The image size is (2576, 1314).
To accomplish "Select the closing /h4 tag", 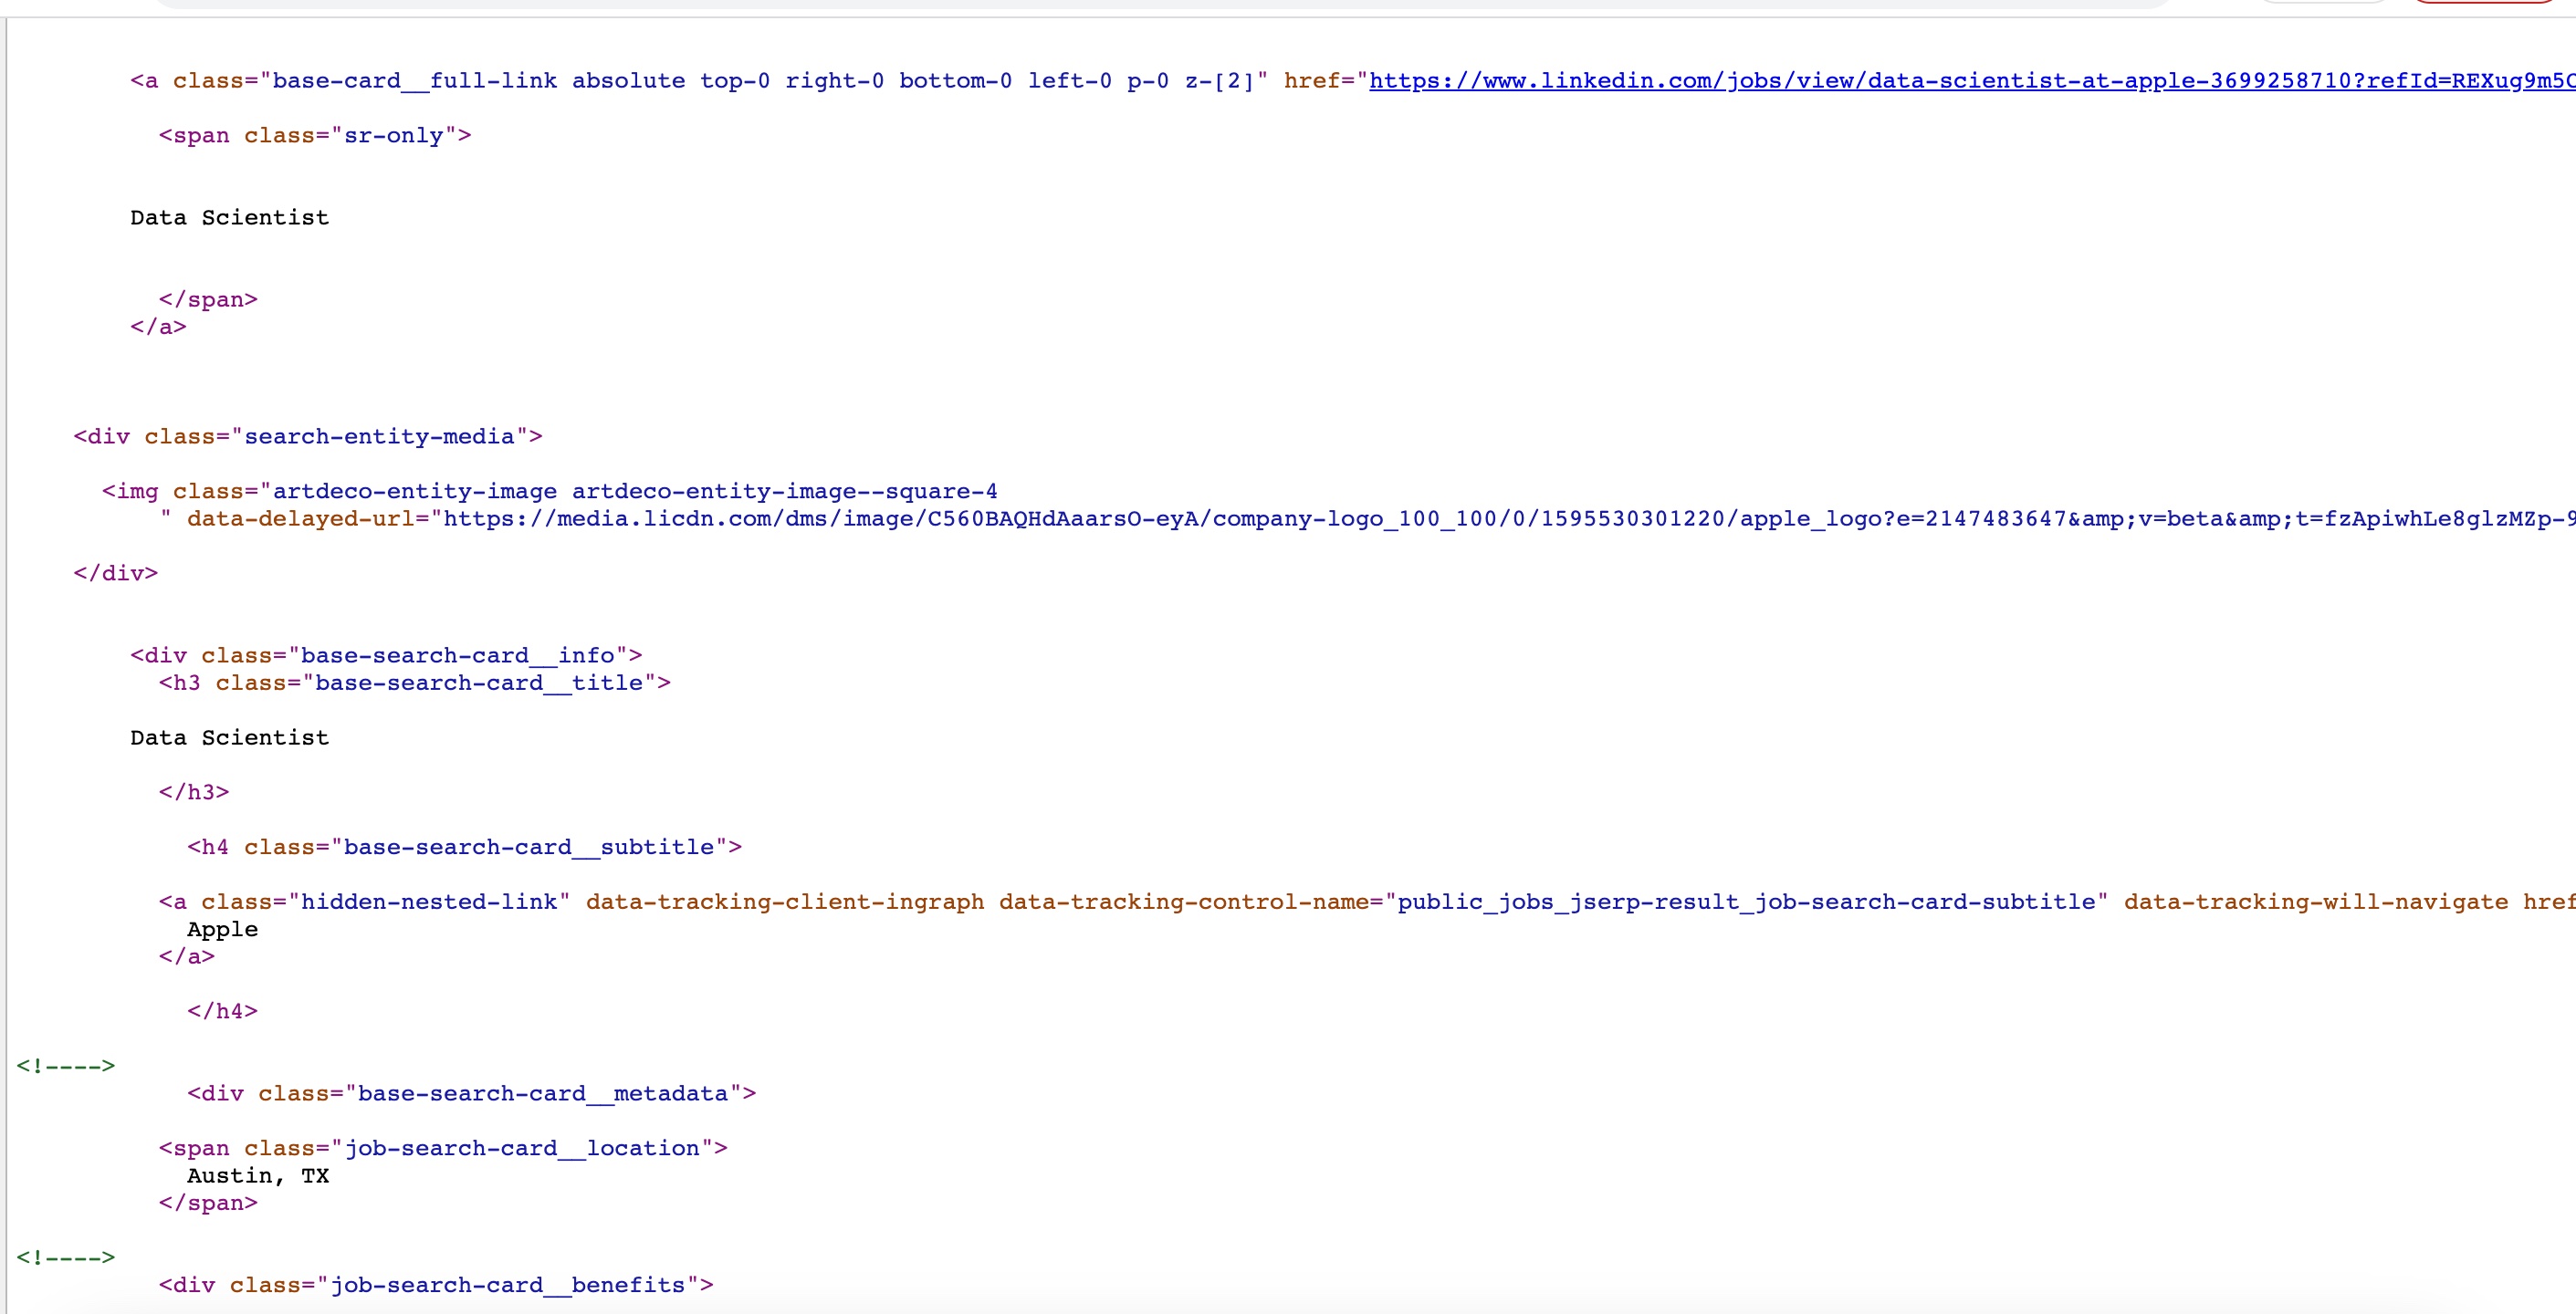I will [x=222, y=1012].
